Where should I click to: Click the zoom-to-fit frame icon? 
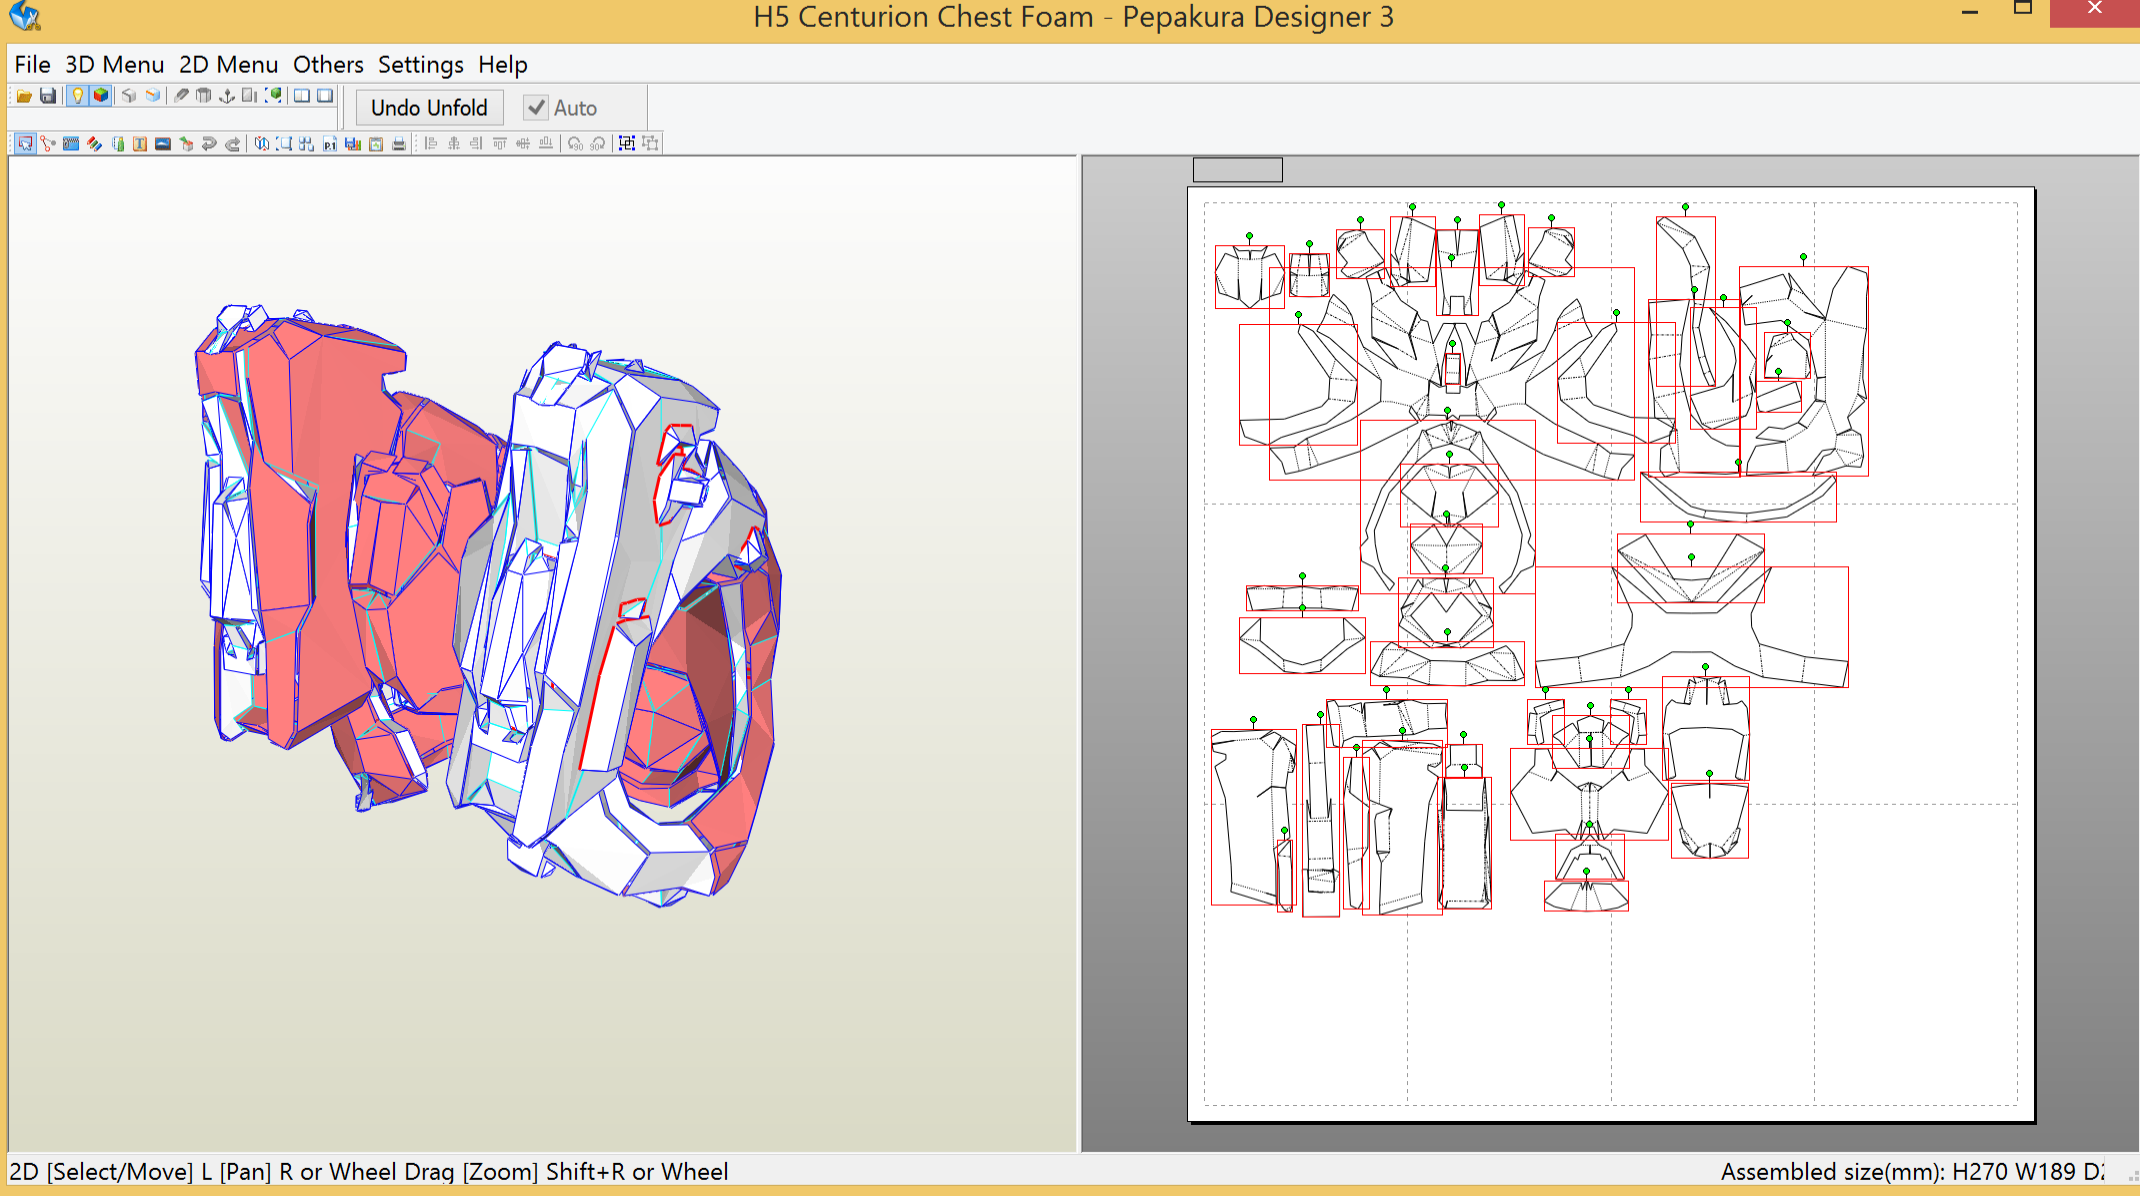point(284,143)
